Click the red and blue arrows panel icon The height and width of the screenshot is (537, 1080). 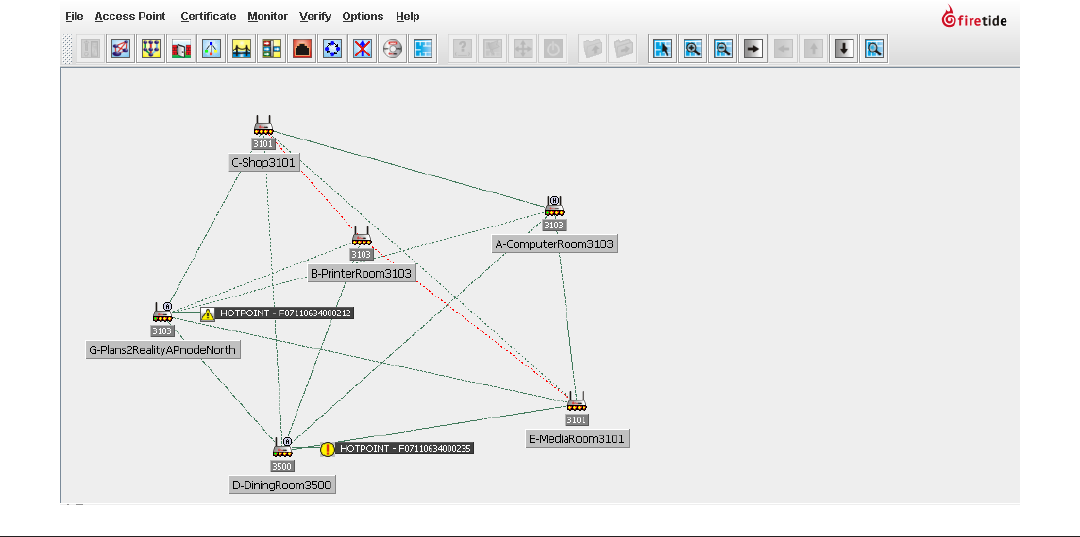click(271, 49)
